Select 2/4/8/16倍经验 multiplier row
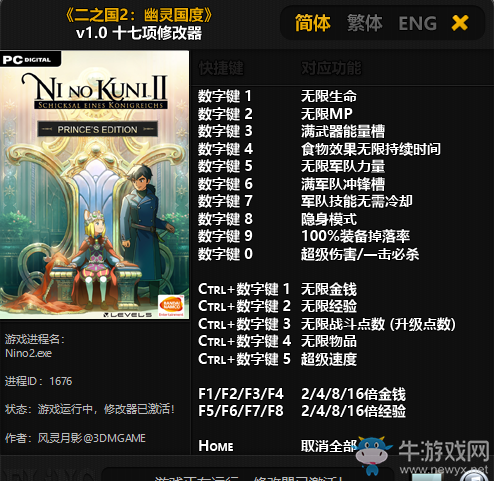This screenshot has width=494, height=481. tap(302, 411)
